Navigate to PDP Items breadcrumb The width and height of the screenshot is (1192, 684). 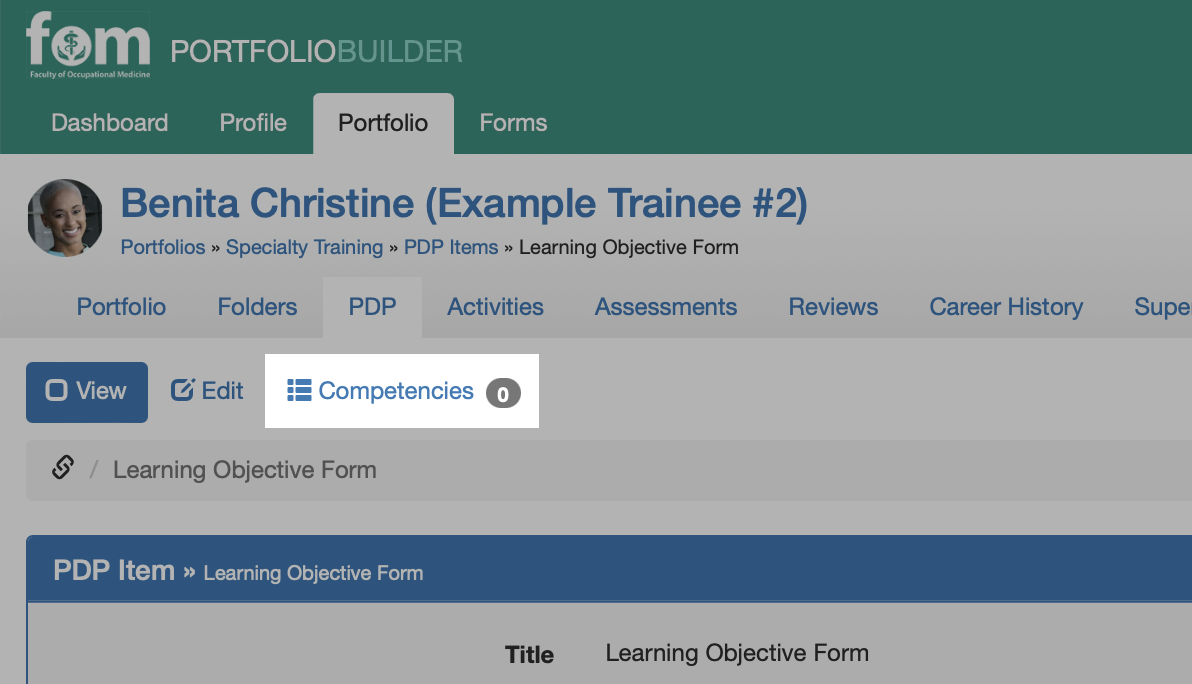point(451,247)
